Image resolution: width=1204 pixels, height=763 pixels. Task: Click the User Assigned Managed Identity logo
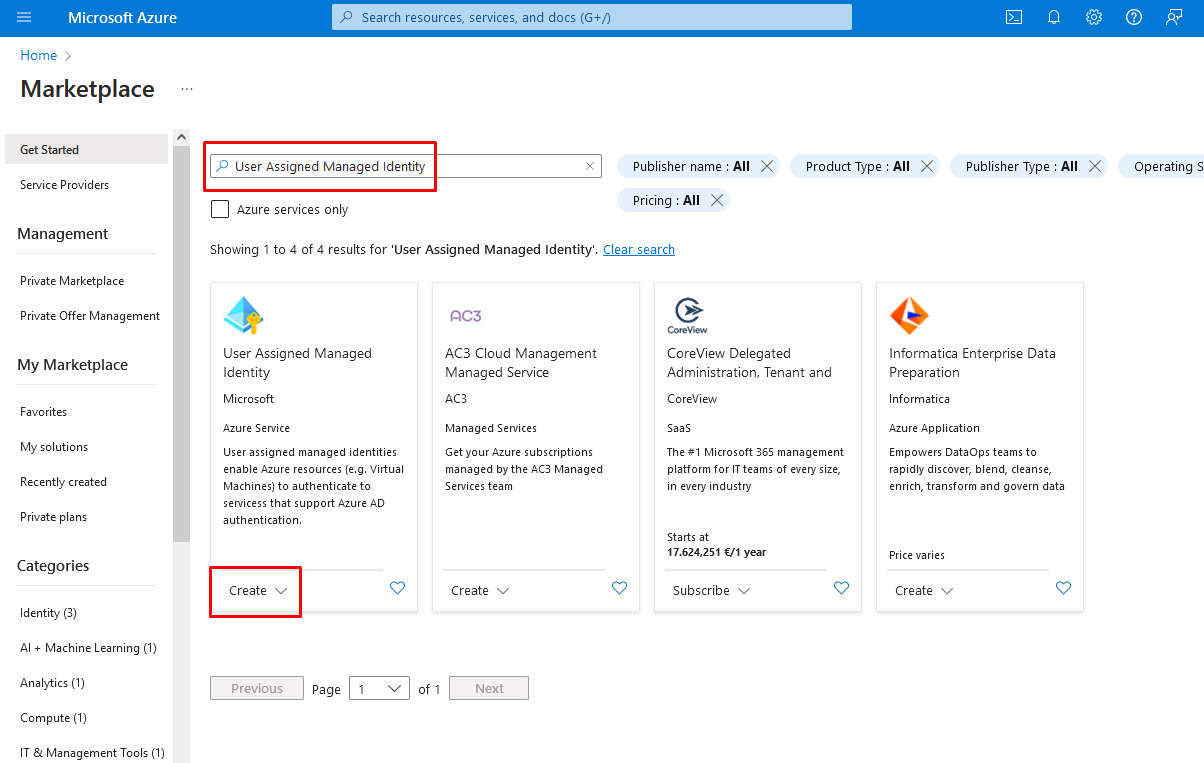coord(243,315)
